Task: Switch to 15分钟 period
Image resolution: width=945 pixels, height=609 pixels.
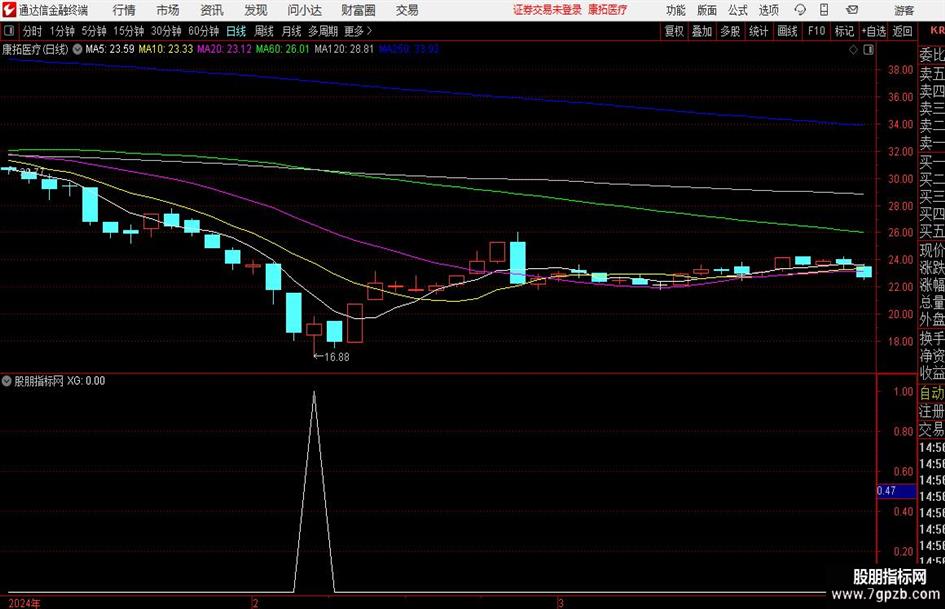Action: pos(129,31)
